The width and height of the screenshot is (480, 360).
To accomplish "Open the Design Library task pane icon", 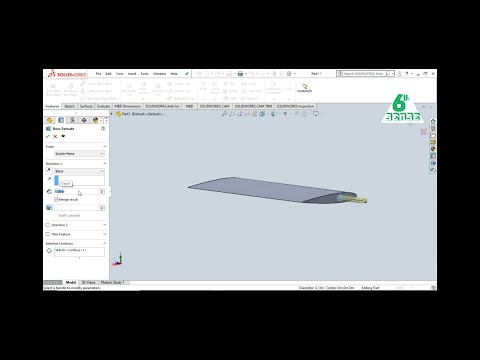I will click(x=433, y=128).
